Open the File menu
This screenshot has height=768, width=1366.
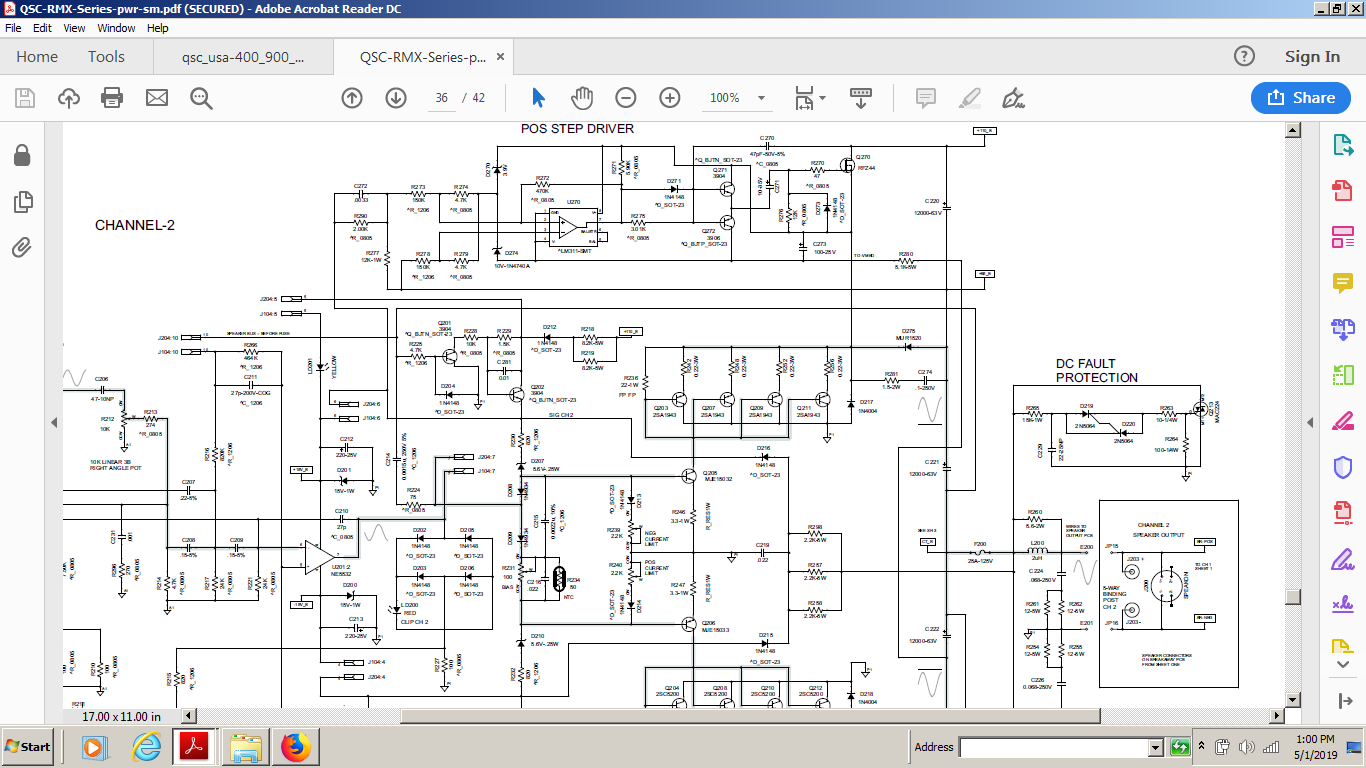13,28
